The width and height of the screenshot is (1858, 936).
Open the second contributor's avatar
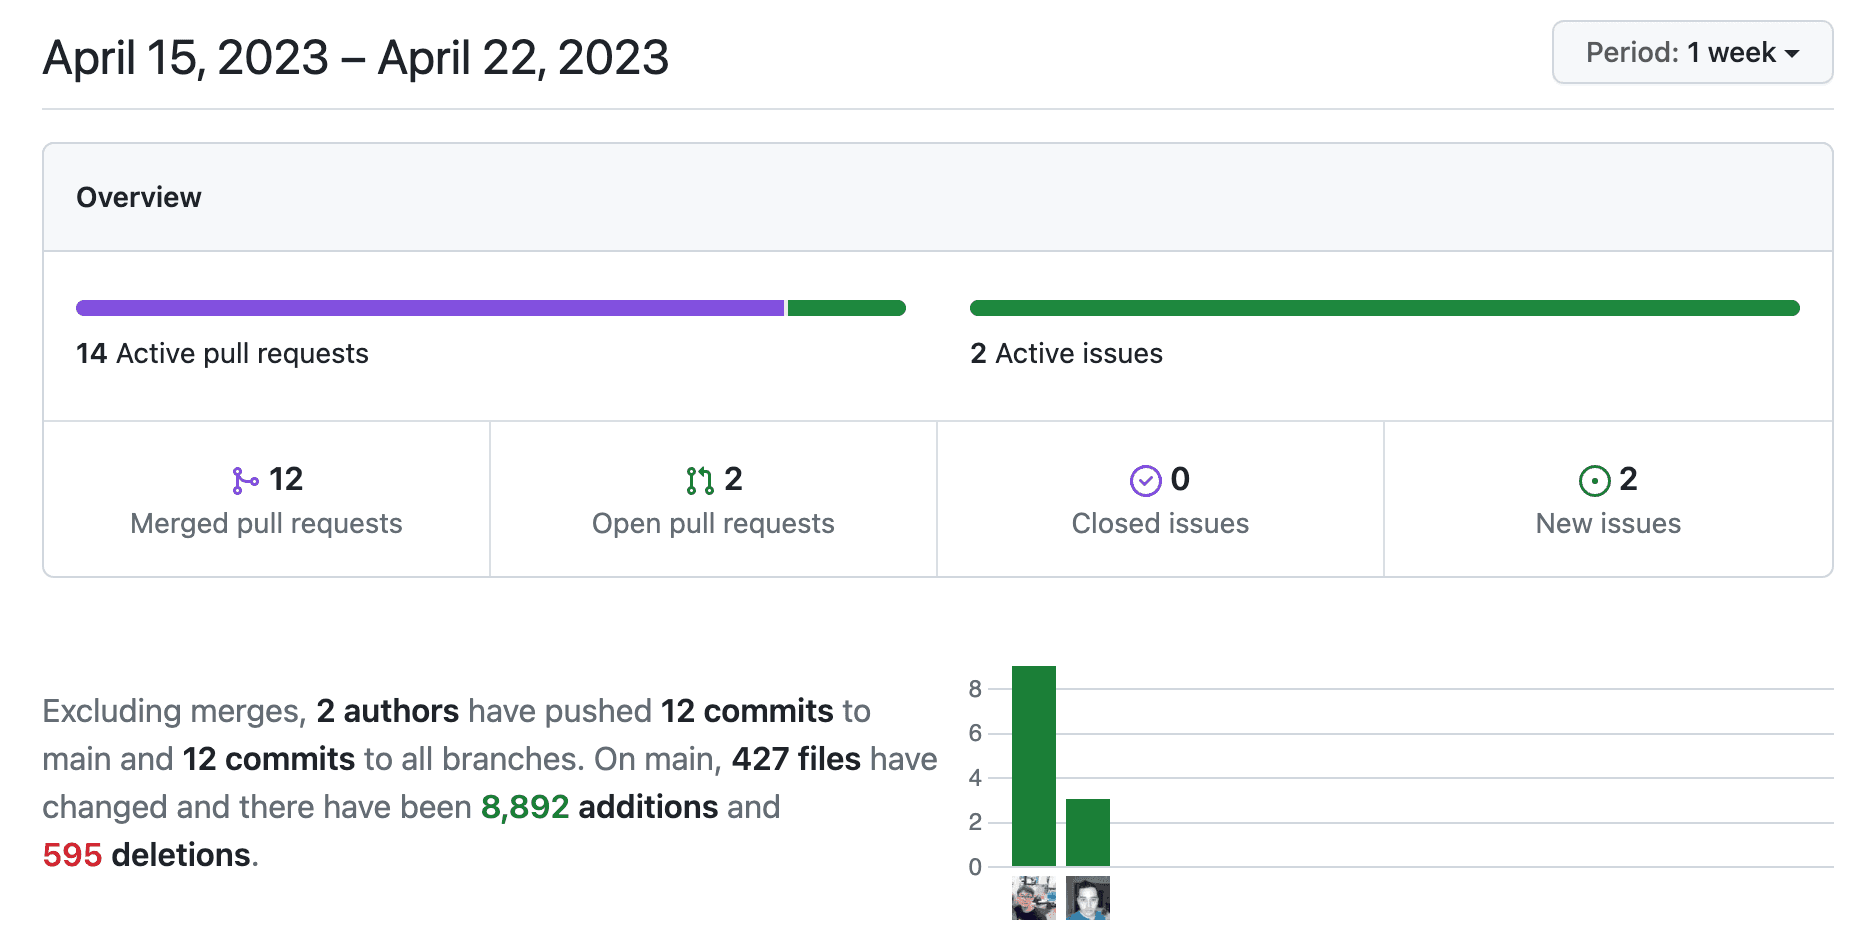[x=1087, y=898]
